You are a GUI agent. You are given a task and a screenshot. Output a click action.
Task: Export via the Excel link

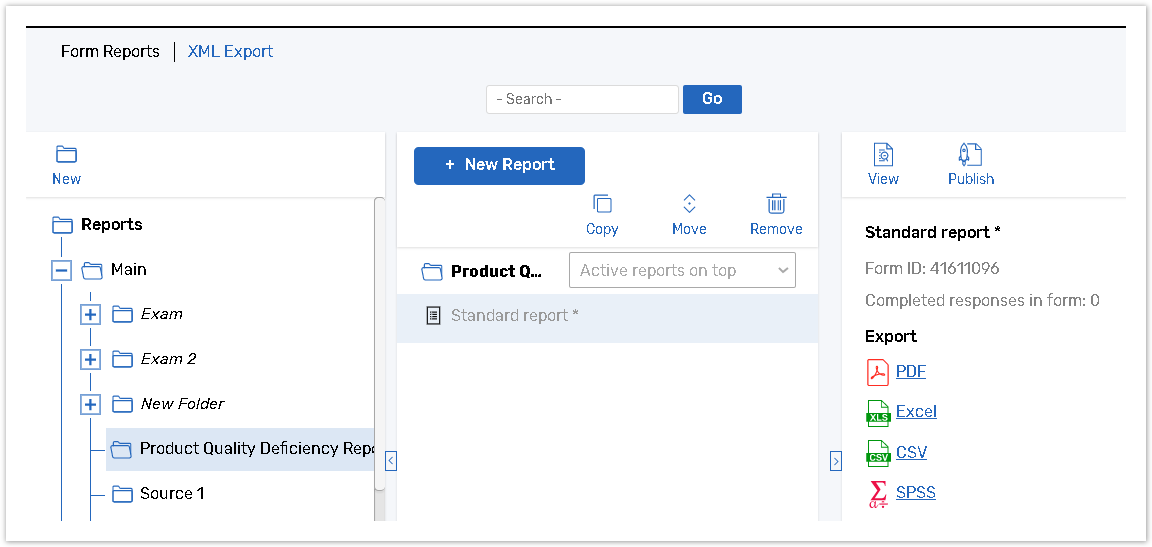point(916,411)
